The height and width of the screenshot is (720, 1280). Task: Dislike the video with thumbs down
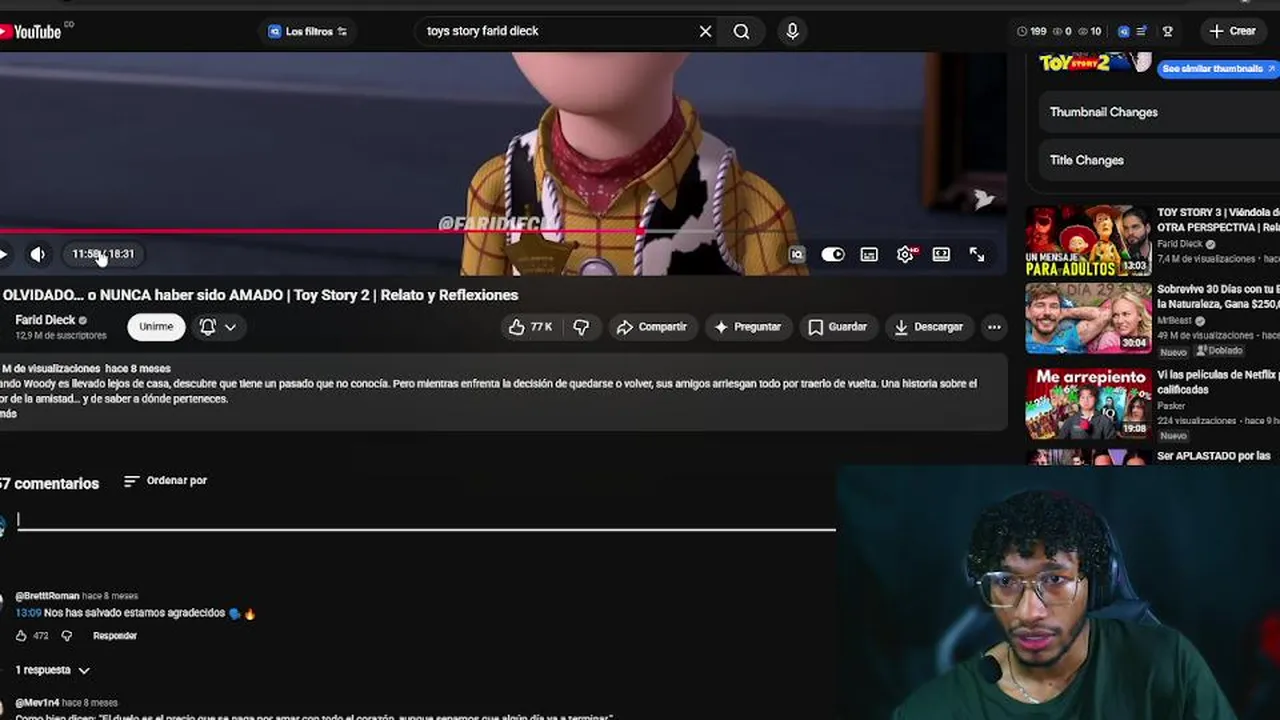pos(581,327)
